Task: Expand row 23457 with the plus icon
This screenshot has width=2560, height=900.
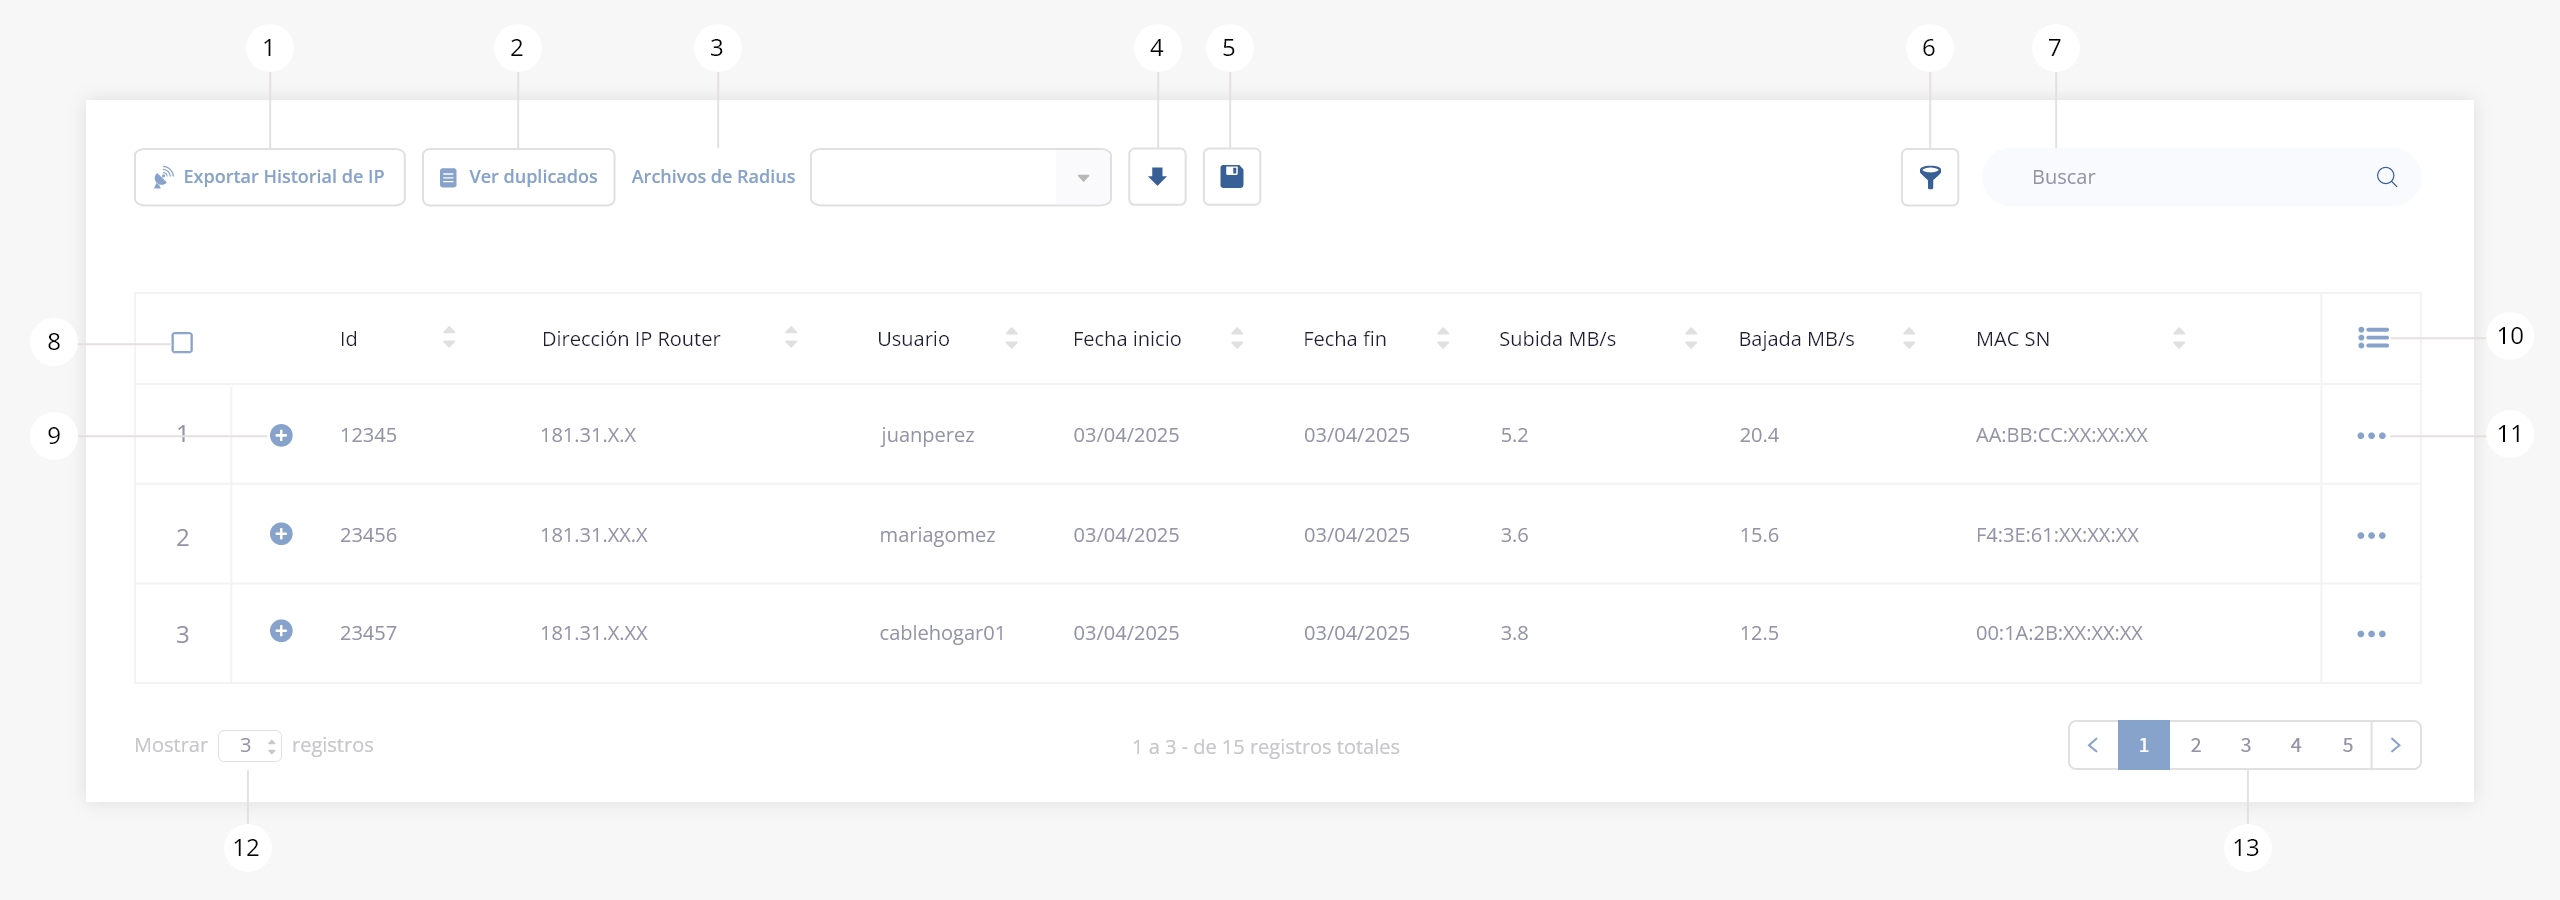Action: point(281,631)
